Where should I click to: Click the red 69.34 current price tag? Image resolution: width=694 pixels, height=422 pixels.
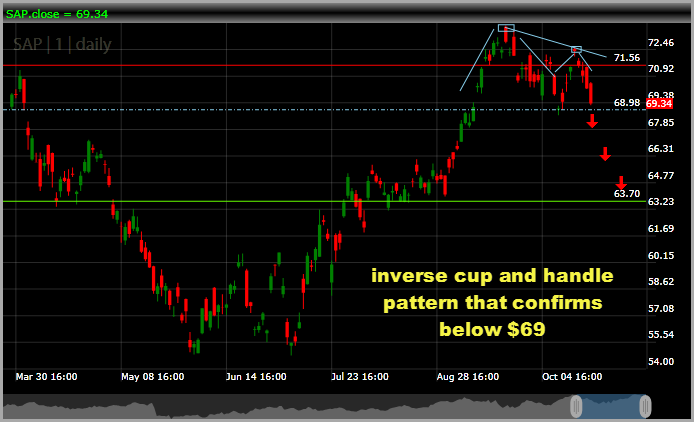point(658,103)
